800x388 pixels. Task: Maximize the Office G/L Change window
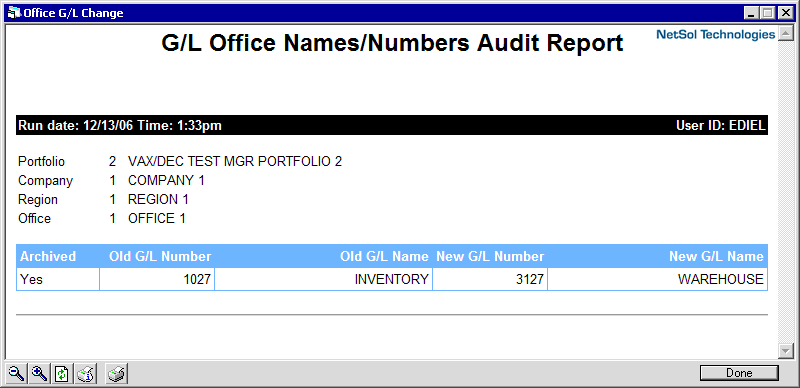pos(768,13)
